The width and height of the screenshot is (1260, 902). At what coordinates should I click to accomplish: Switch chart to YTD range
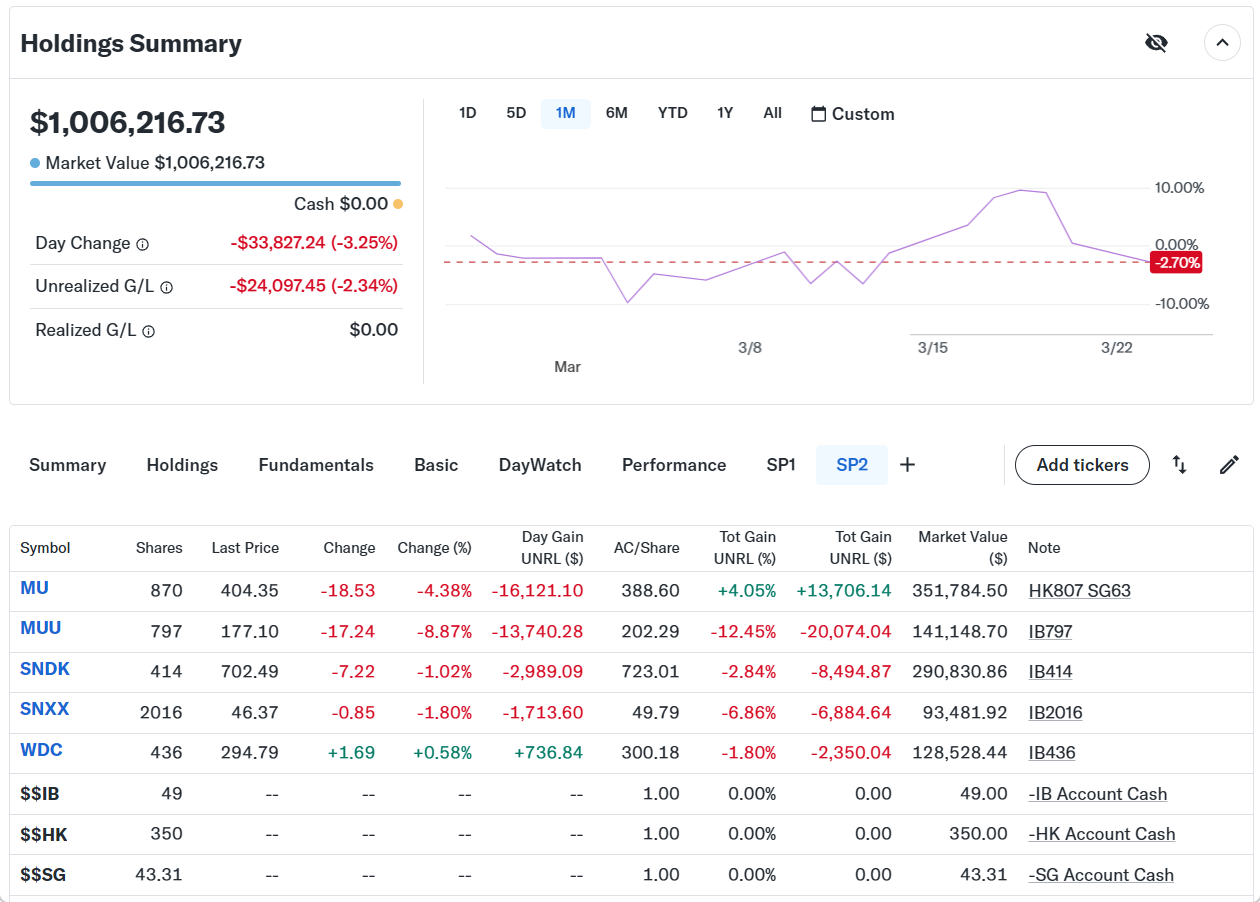click(672, 113)
